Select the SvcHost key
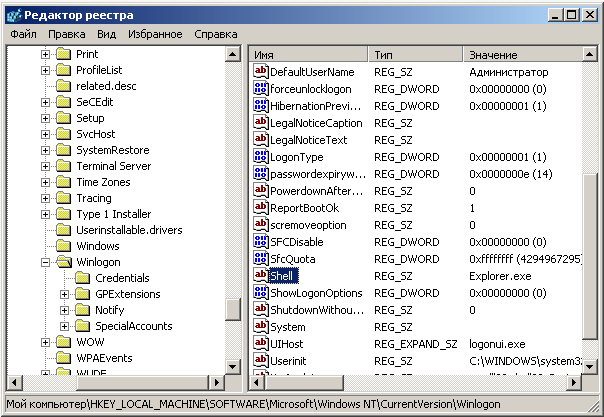 (x=96, y=134)
